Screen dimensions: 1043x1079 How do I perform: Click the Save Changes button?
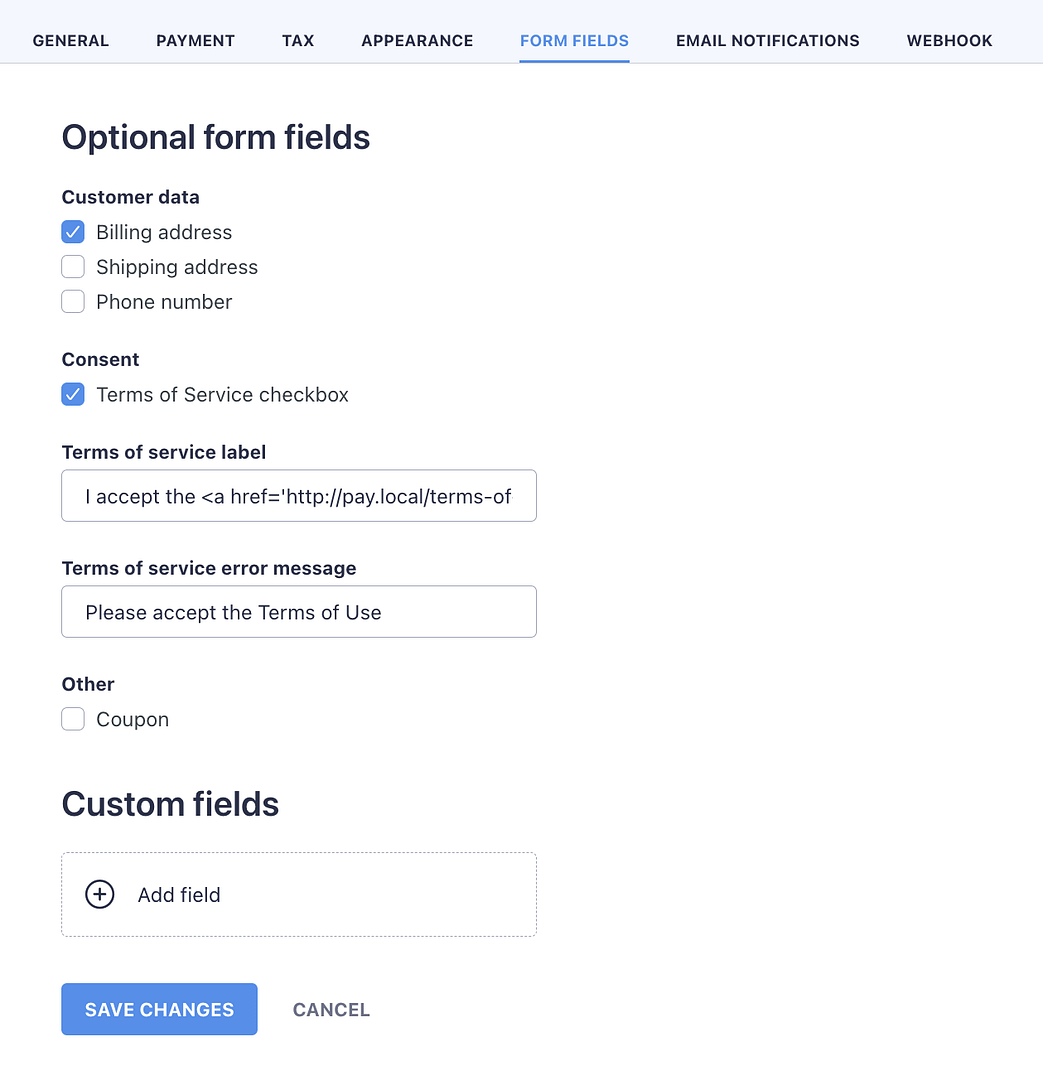pyautogui.click(x=159, y=1009)
